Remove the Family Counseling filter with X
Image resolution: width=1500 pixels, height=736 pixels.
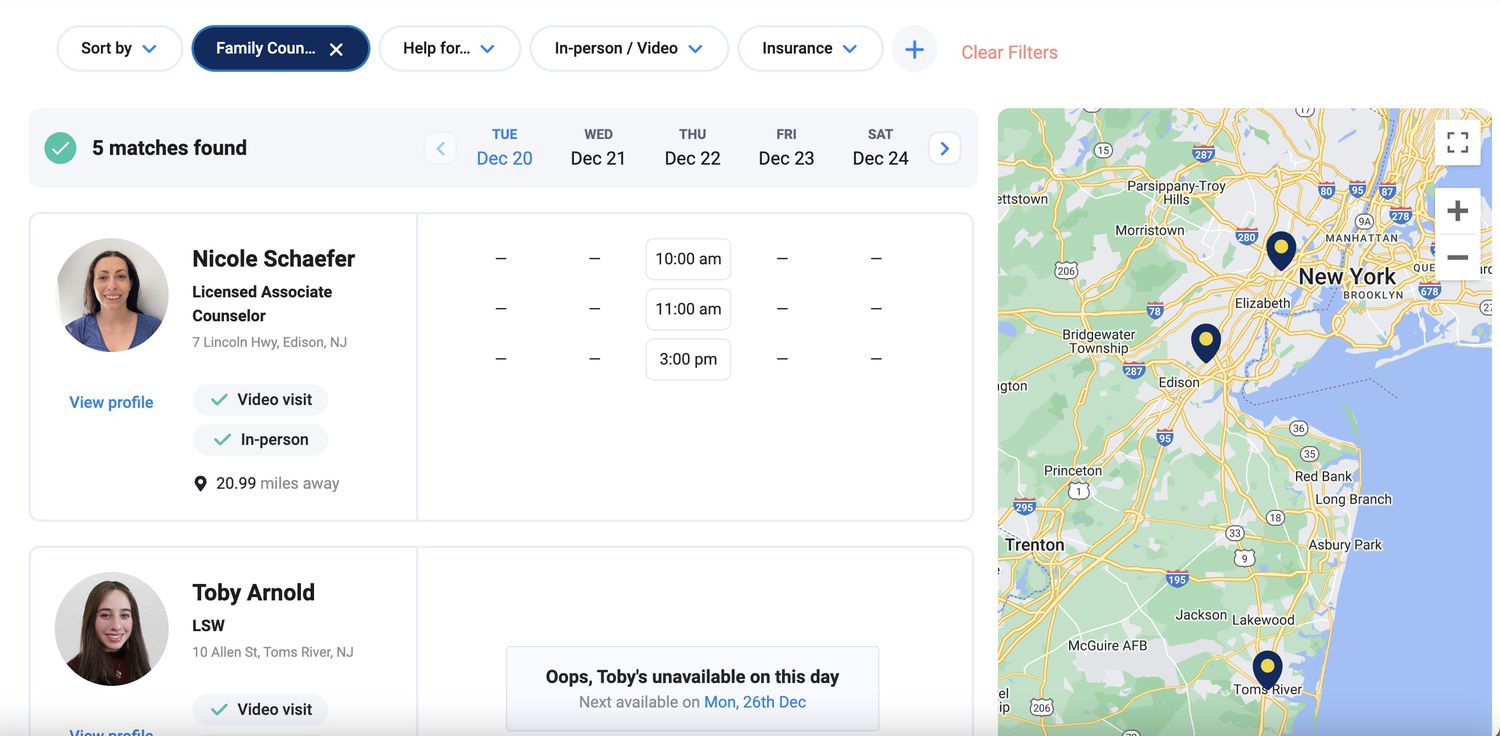[336, 49]
